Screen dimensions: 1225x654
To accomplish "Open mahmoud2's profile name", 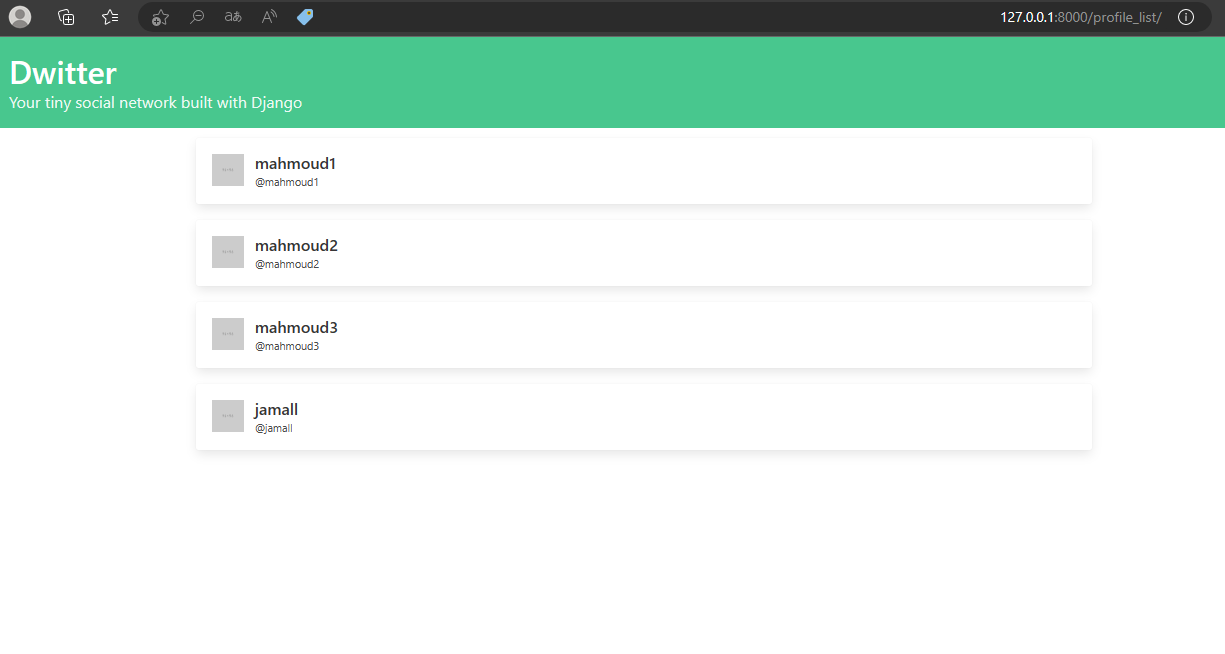I will (297, 246).
